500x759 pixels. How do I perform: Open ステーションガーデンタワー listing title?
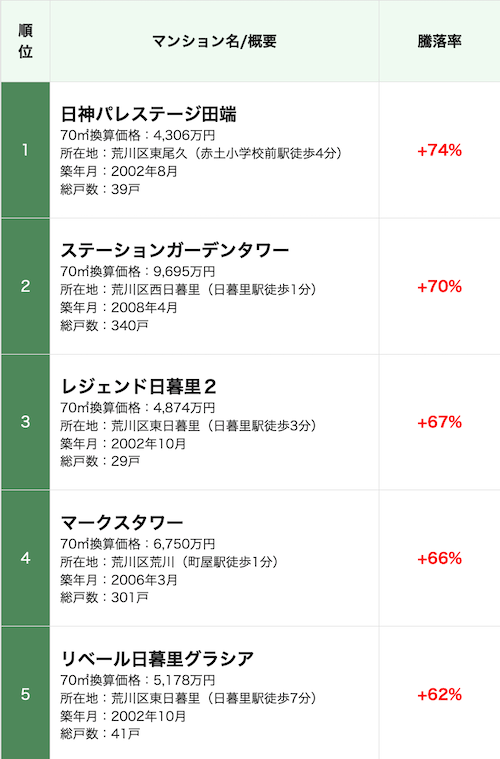coord(175,250)
